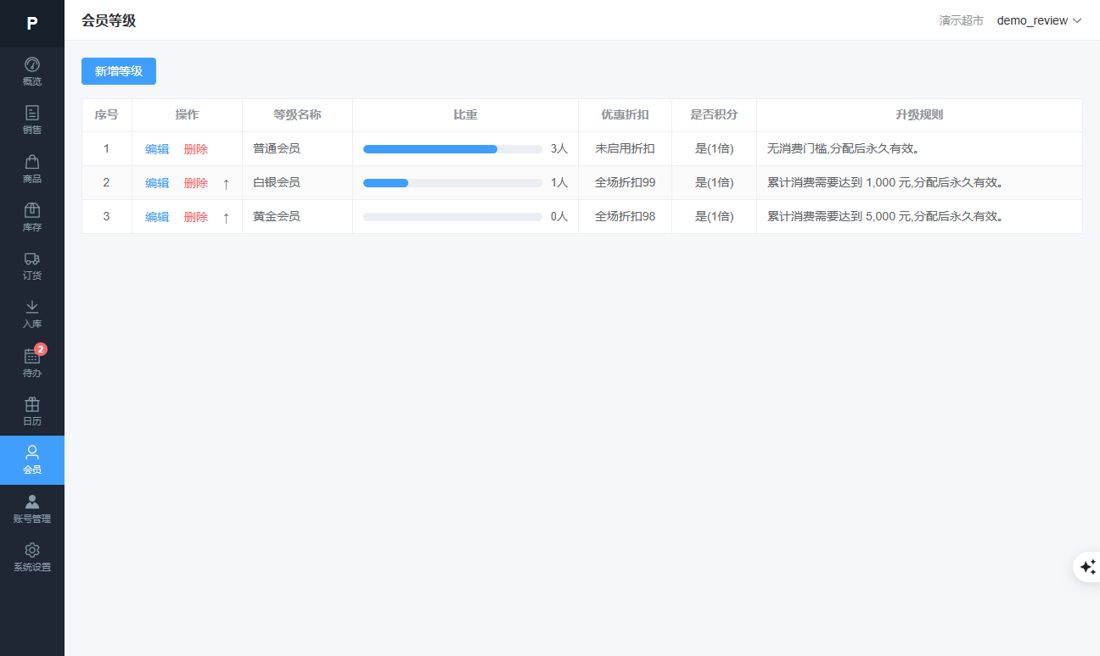The image size is (1100, 656).
Task: Move 黄金会员 up with arrow icon
Action: point(226,217)
